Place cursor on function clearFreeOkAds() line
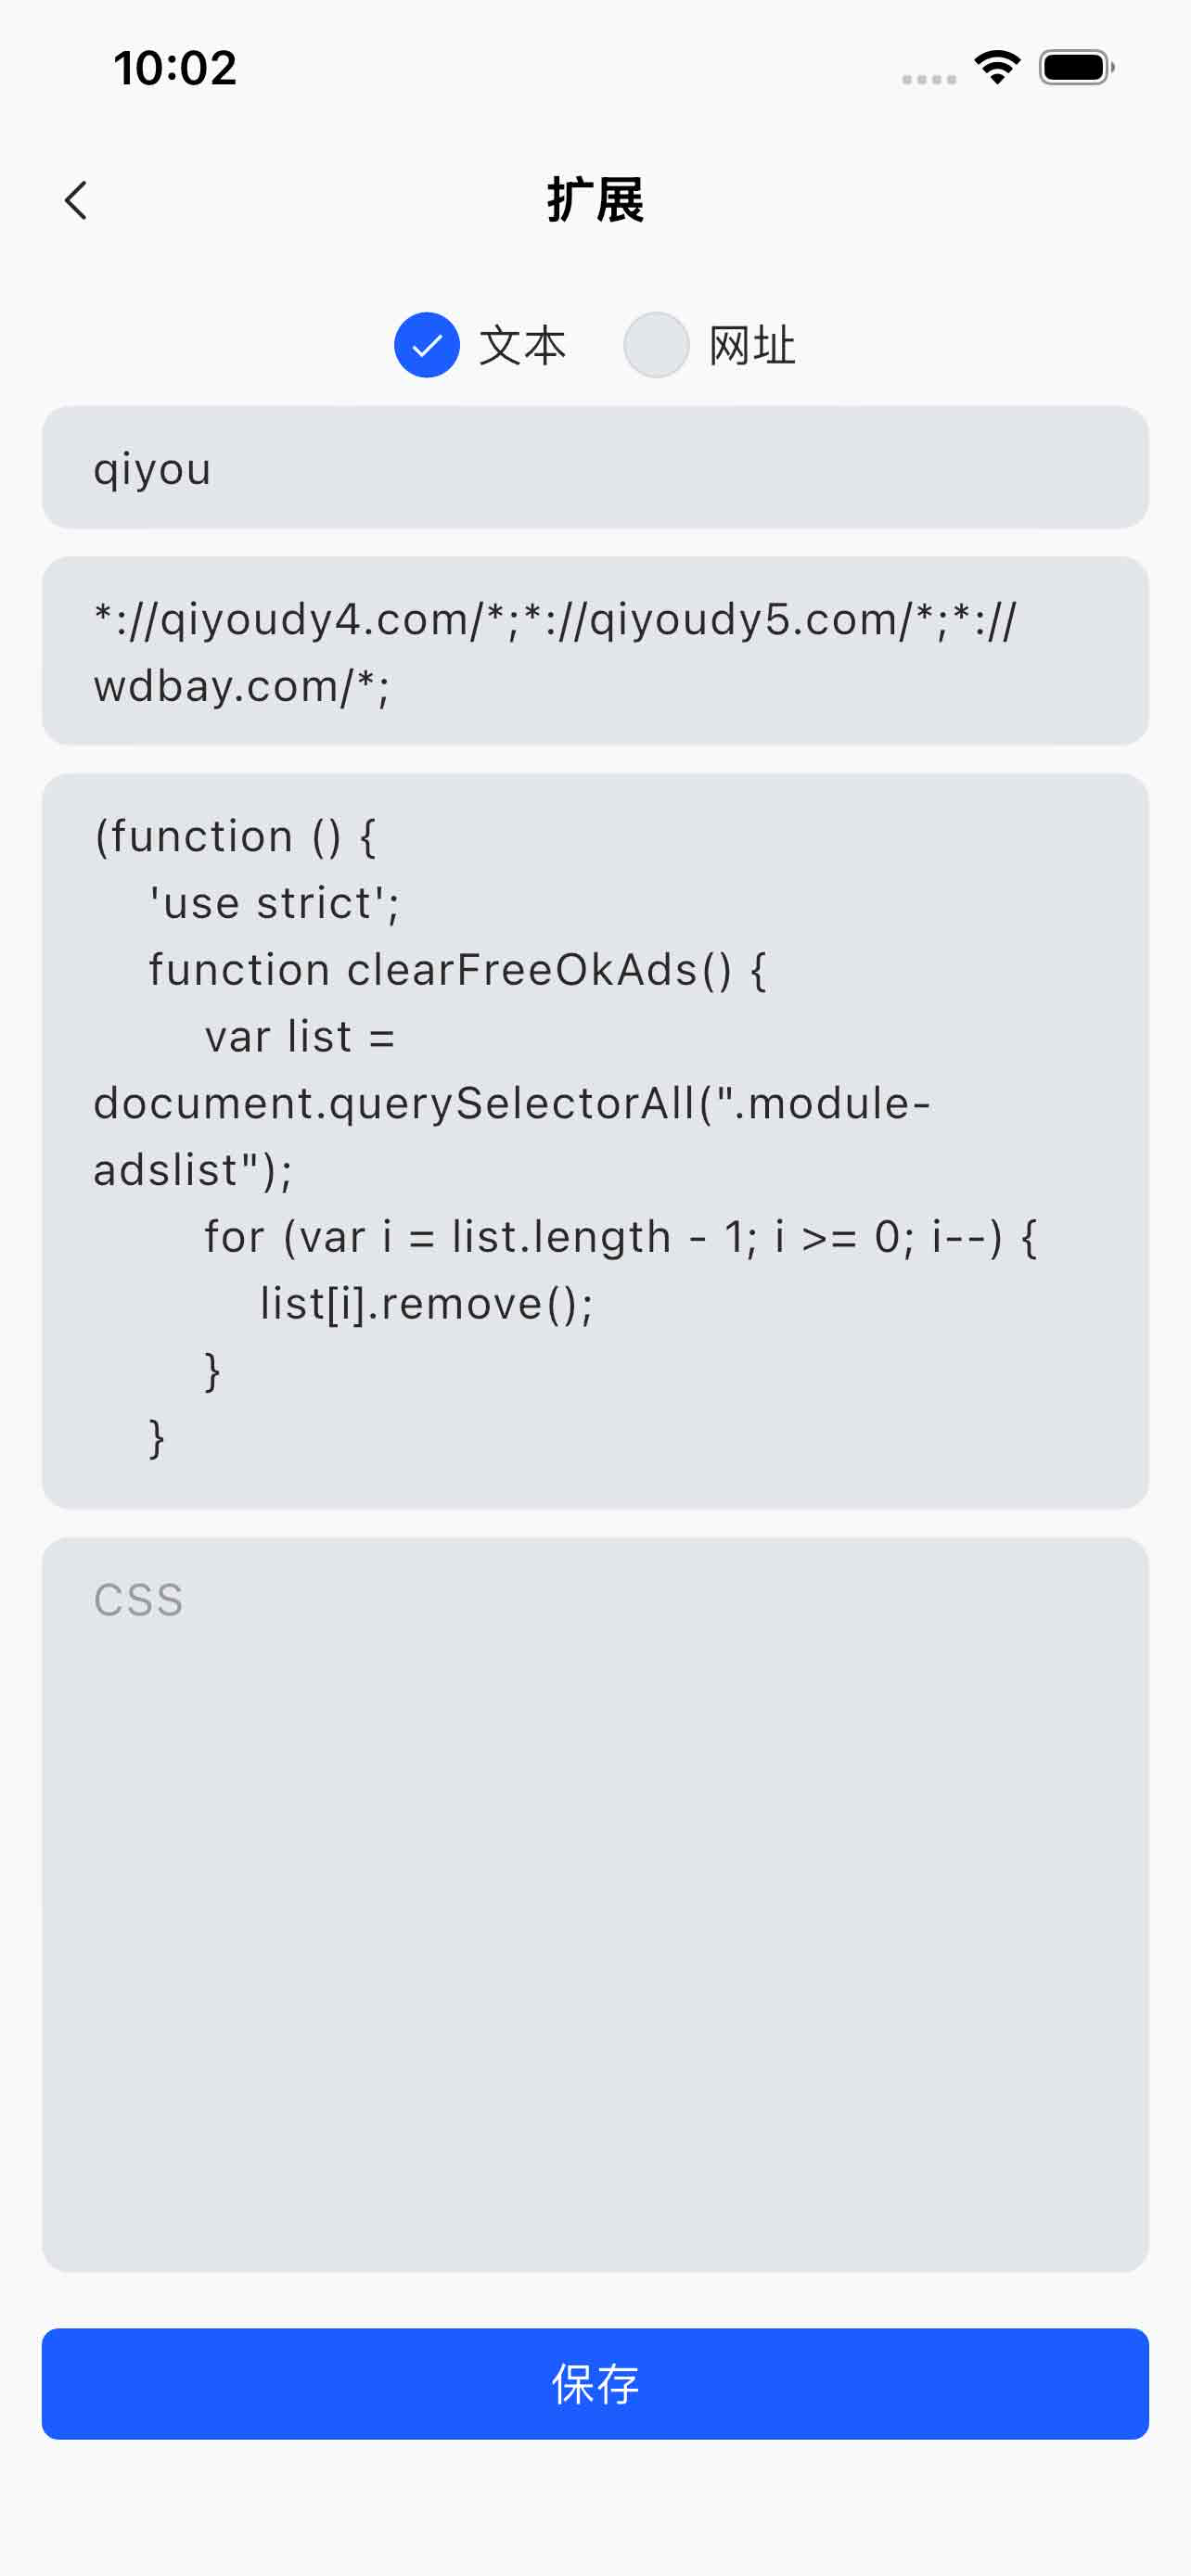 click(x=458, y=970)
